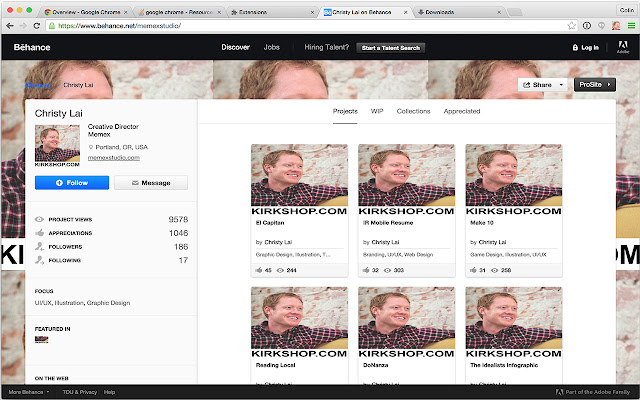Open the memexstudio.com link
The height and width of the screenshot is (400, 640).
point(113,158)
